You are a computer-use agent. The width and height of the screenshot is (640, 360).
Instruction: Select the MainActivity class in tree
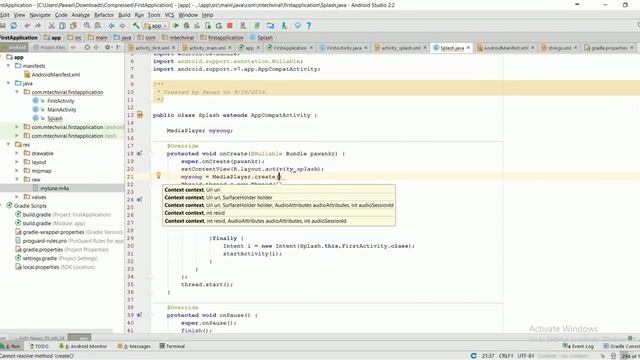(61, 109)
